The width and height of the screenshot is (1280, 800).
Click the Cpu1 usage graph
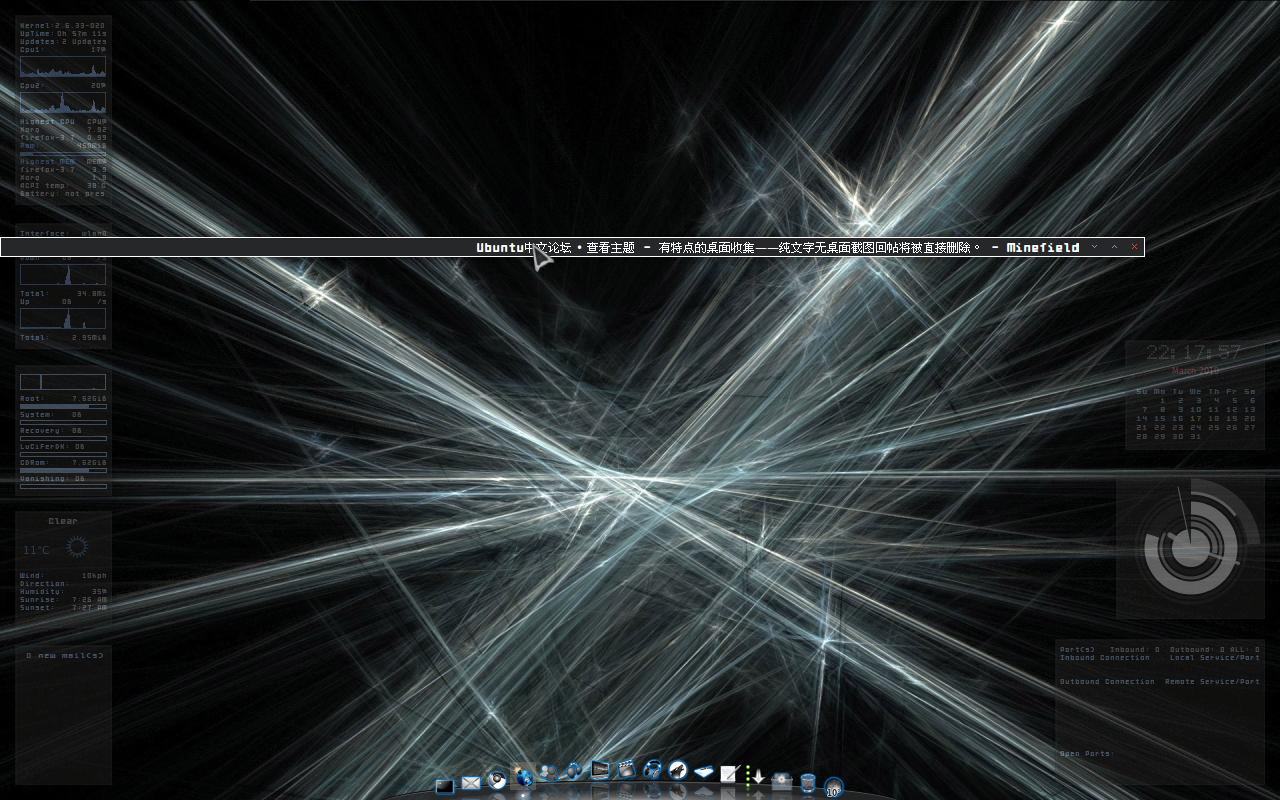62,66
